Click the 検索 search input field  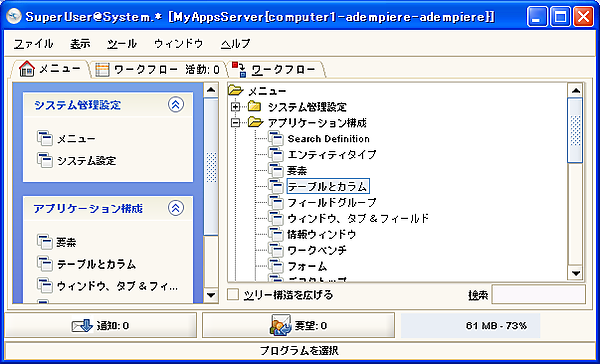tap(538, 294)
